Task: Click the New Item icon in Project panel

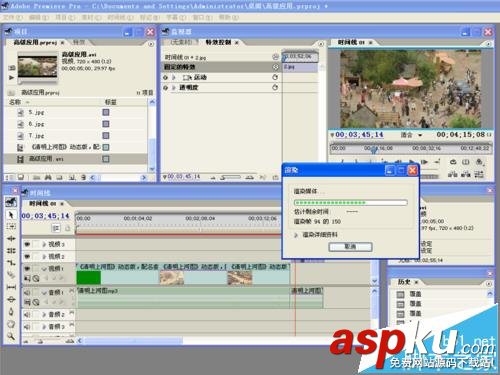Action: (x=72, y=177)
